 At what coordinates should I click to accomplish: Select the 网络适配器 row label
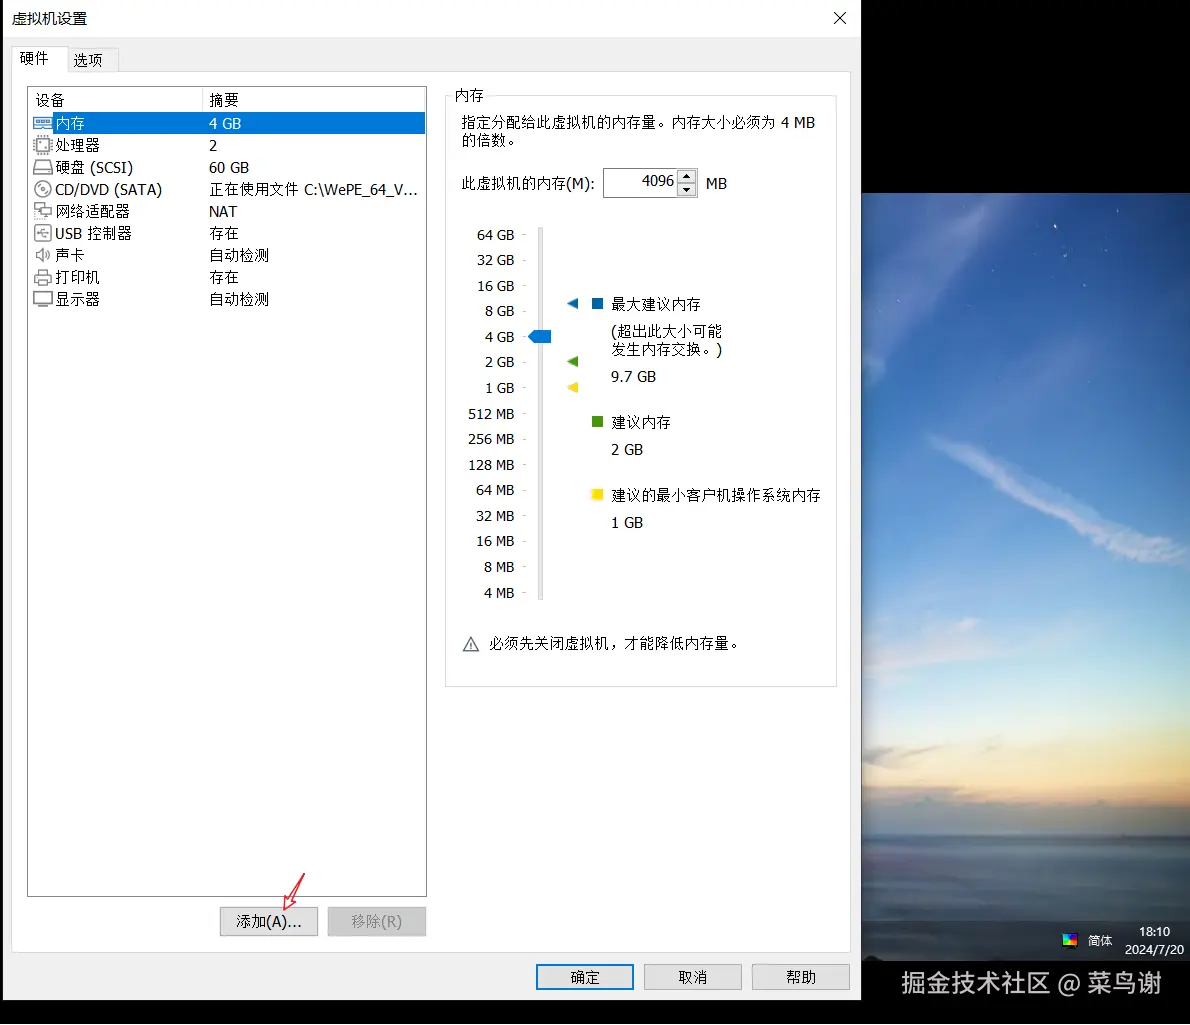pyautogui.click(x=93, y=211)
